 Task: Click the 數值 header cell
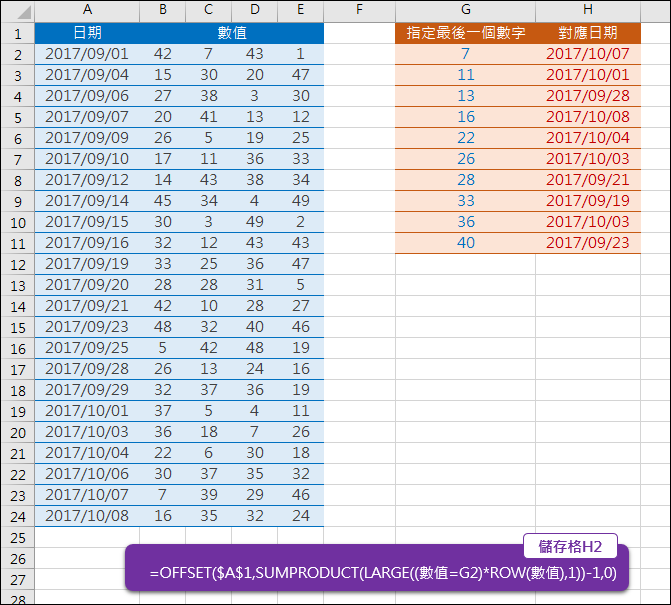coord(232,33)
